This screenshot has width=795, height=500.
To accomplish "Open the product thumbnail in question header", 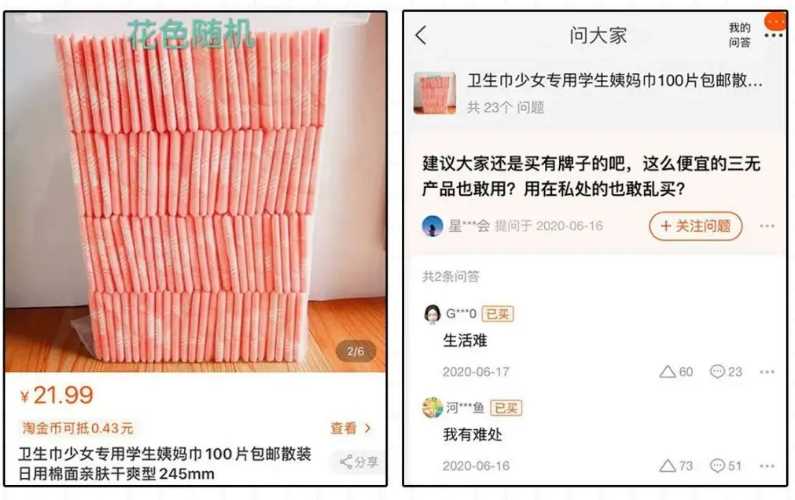I will [435, 93].
